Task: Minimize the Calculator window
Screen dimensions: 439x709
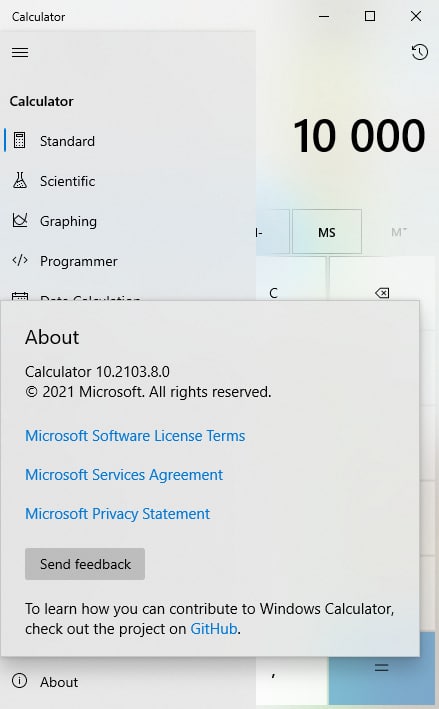Action: point(324,16)
